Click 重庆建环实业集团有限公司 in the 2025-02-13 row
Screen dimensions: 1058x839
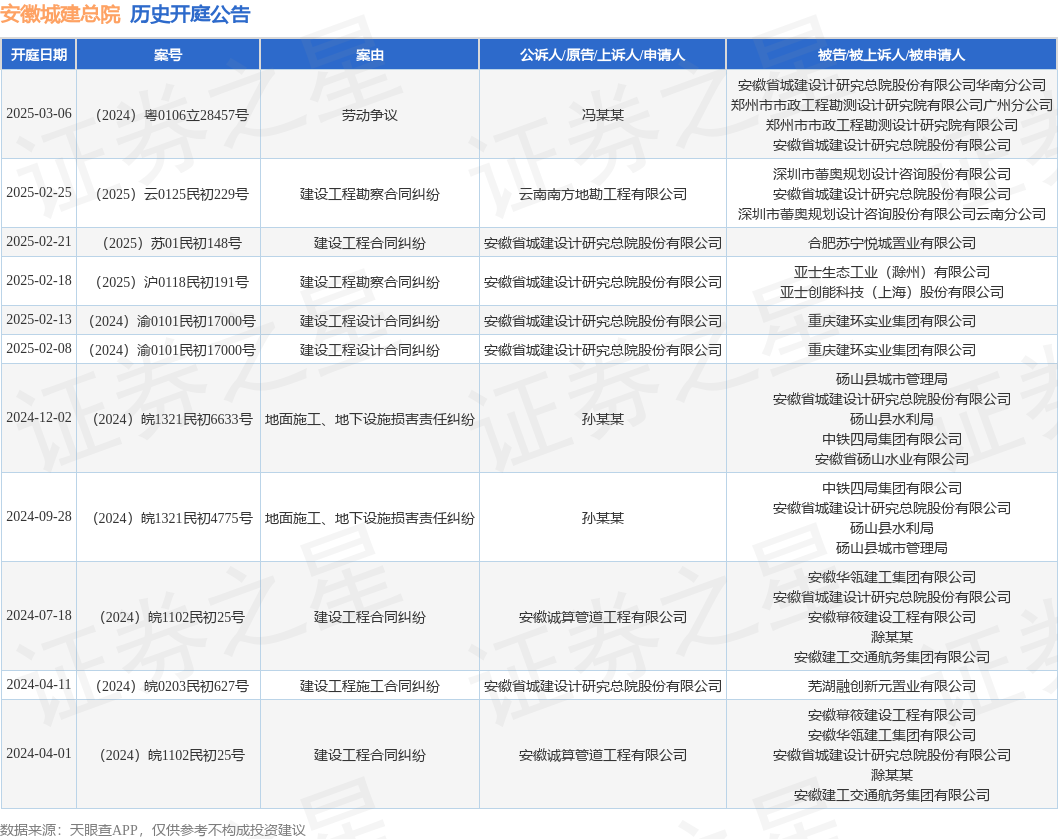point(891,321)
